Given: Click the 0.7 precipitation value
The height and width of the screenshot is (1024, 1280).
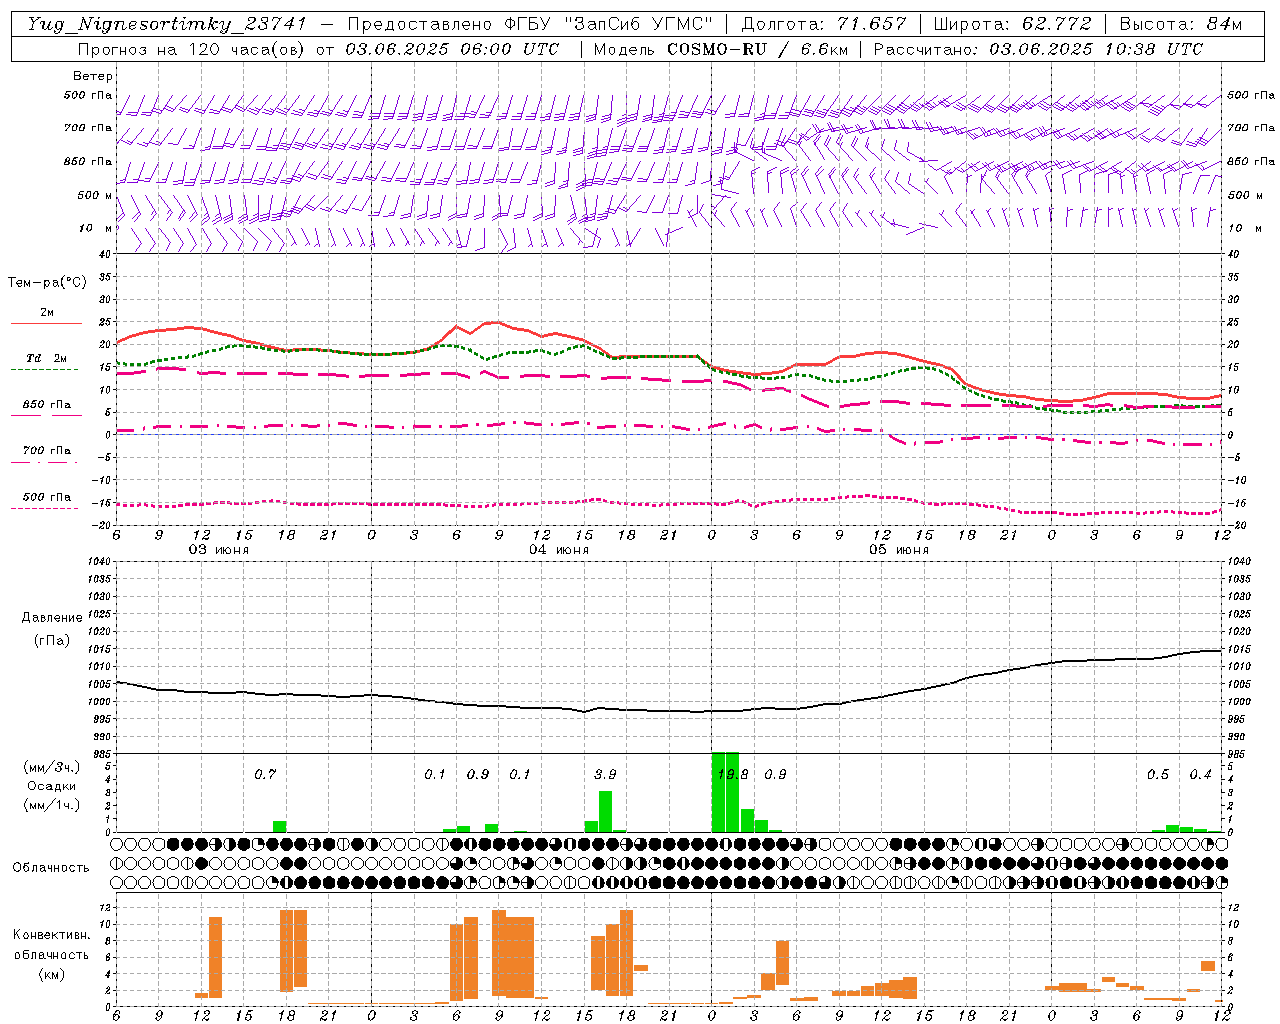Looking at the screenshot, I should click(x=265, y=775).
